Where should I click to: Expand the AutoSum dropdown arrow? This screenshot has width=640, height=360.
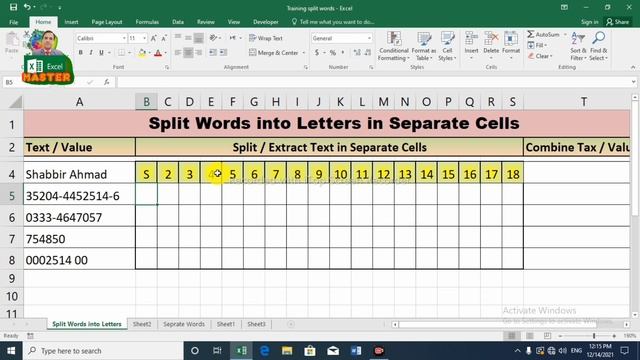[x=565, y=35]
